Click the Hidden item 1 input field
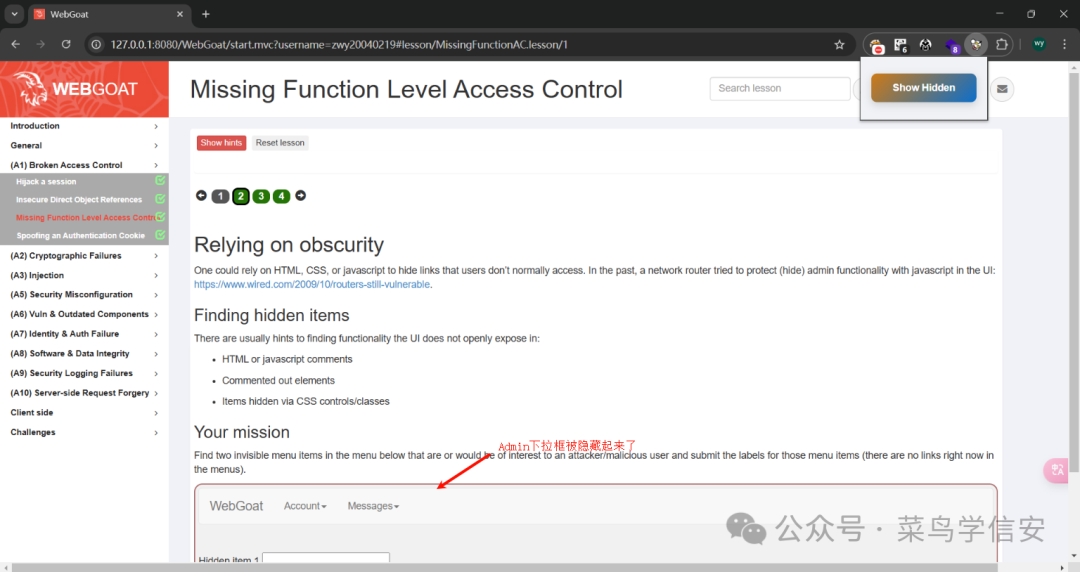 coord(326,558)
